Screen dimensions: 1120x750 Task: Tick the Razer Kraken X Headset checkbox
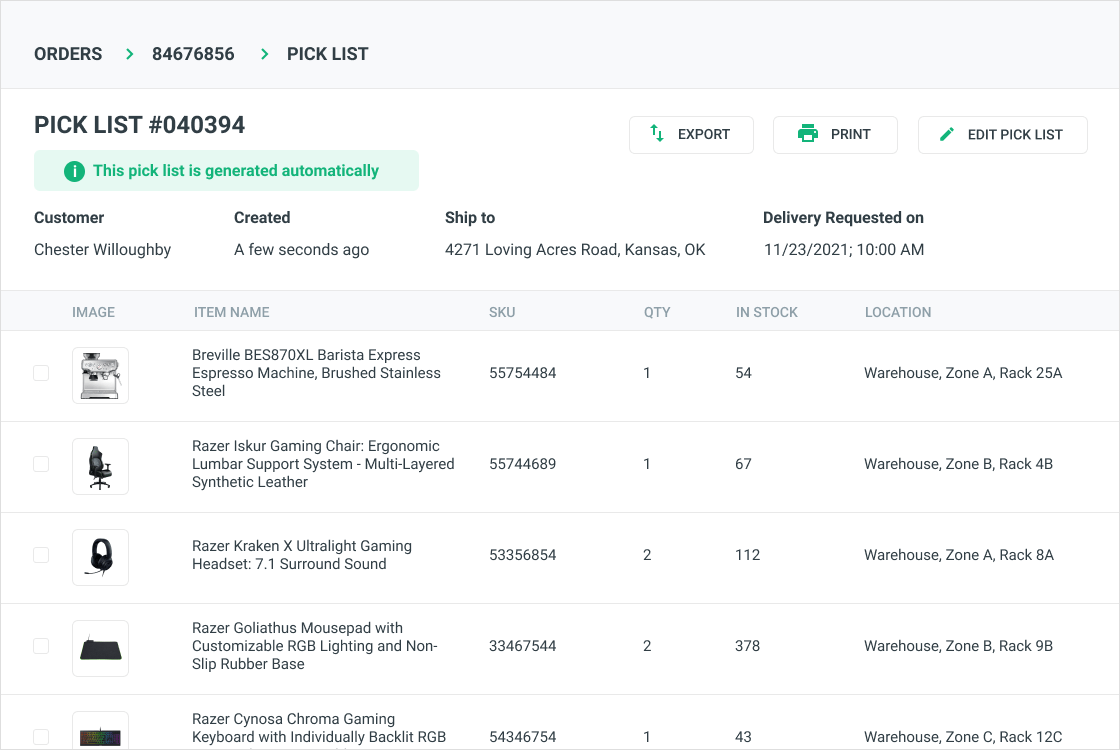point(41,555)
